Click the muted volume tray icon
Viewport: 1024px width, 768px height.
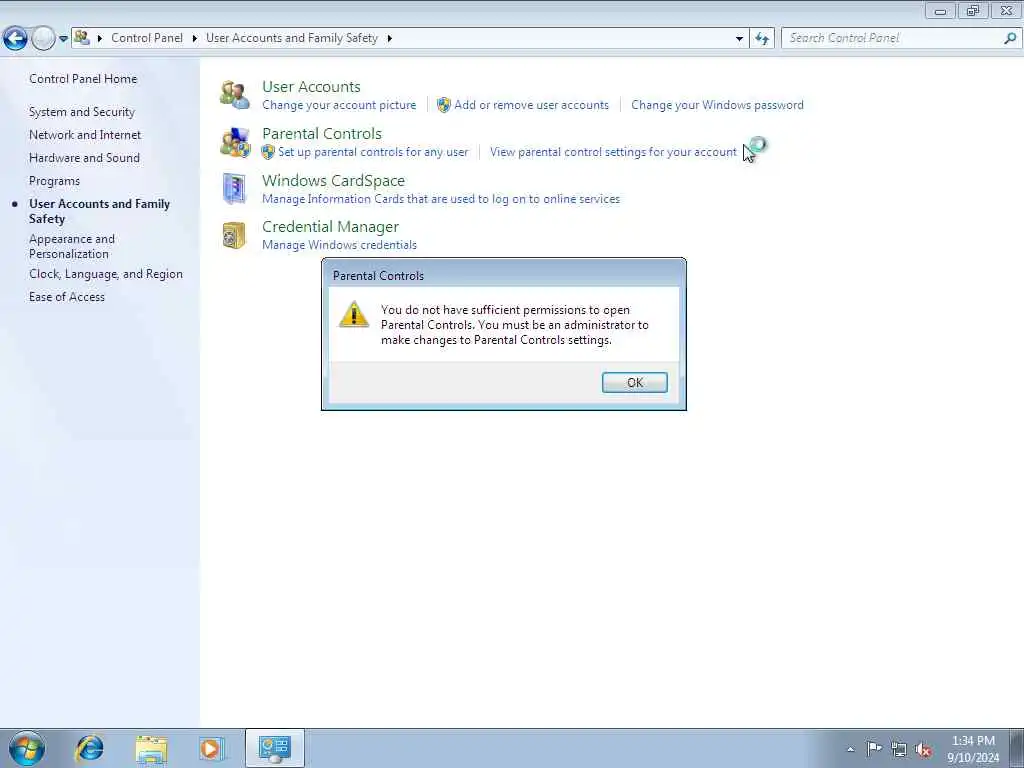pos(923,749)
